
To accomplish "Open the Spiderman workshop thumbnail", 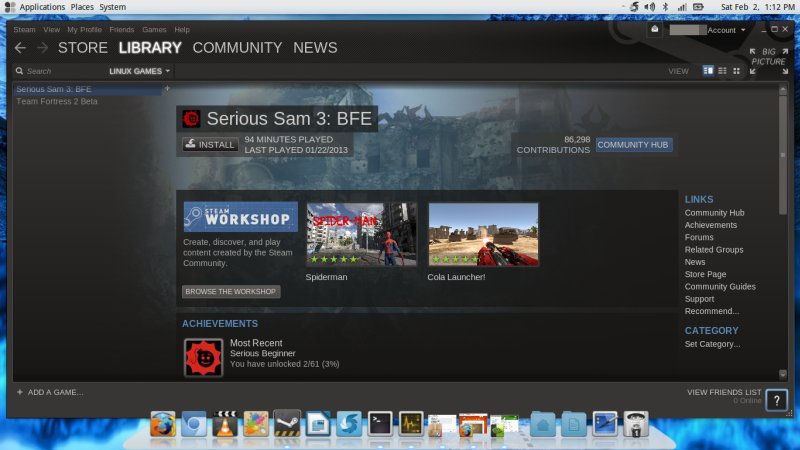I will click(x=361, y=234).
